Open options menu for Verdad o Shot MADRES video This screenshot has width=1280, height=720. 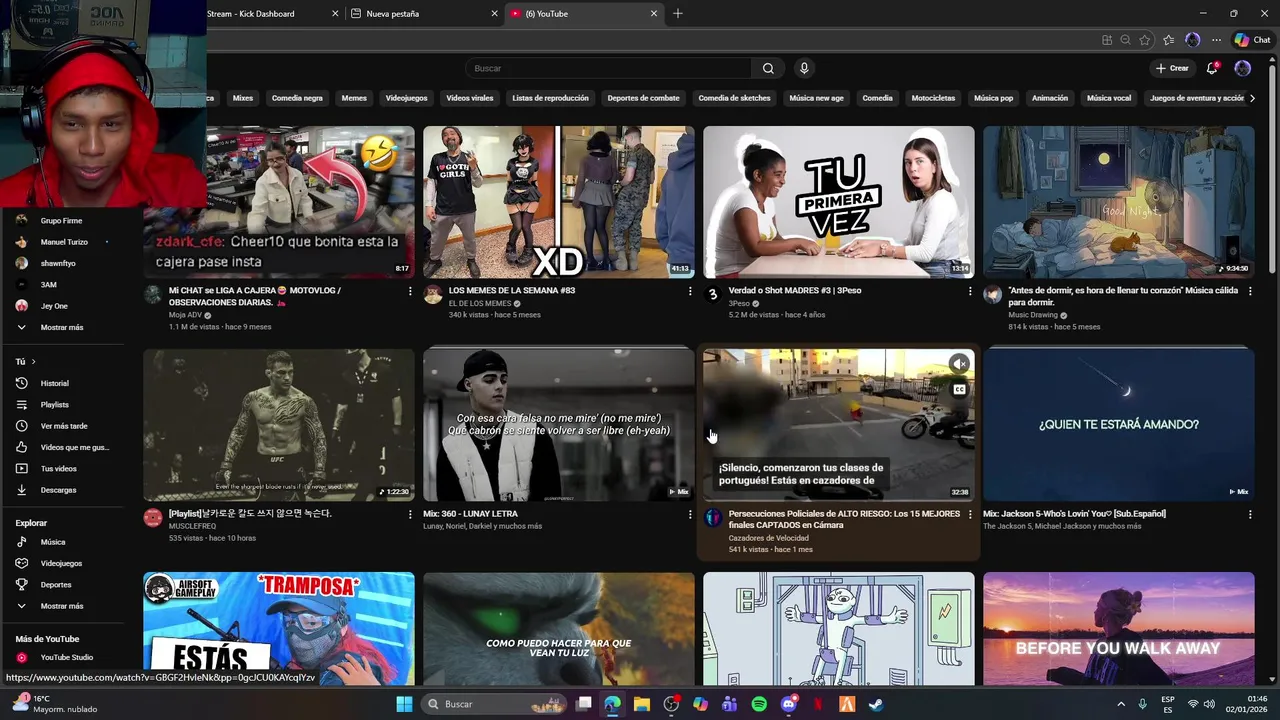(x=969, y=291)
